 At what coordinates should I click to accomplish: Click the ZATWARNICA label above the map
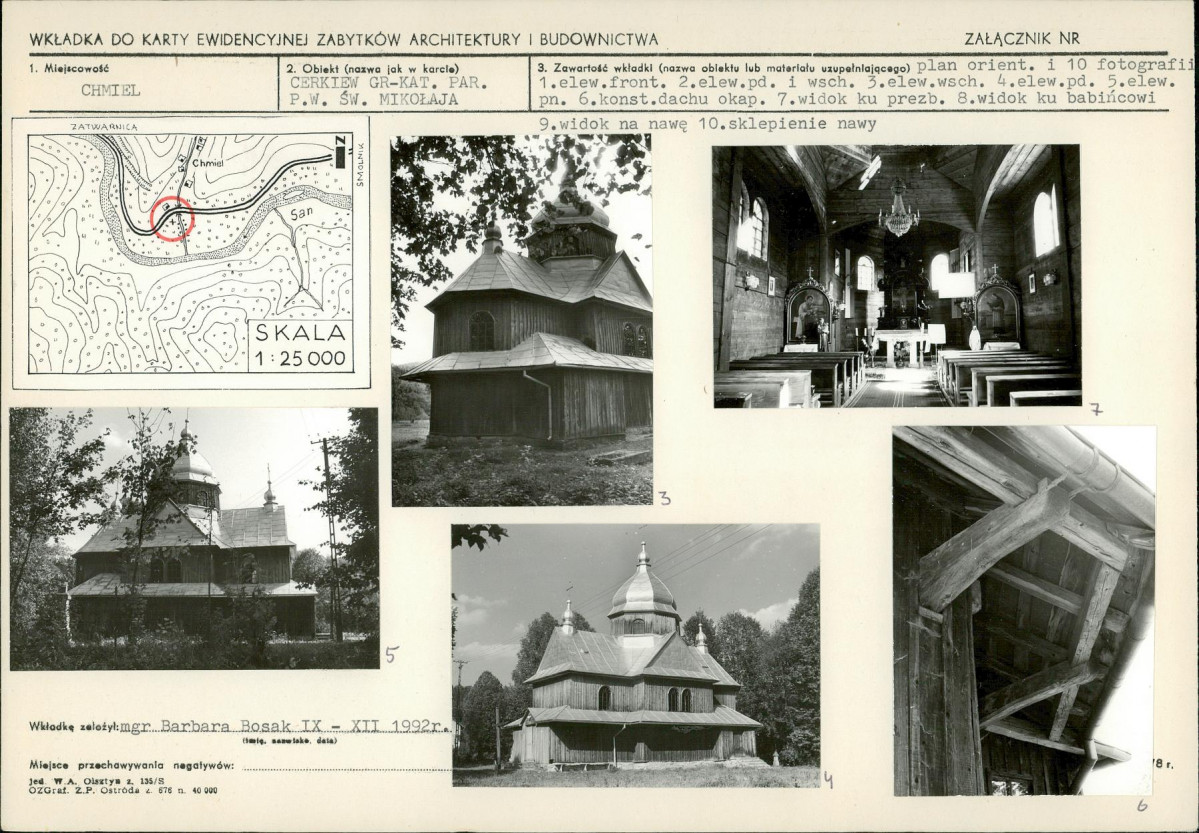click(104, 127)
